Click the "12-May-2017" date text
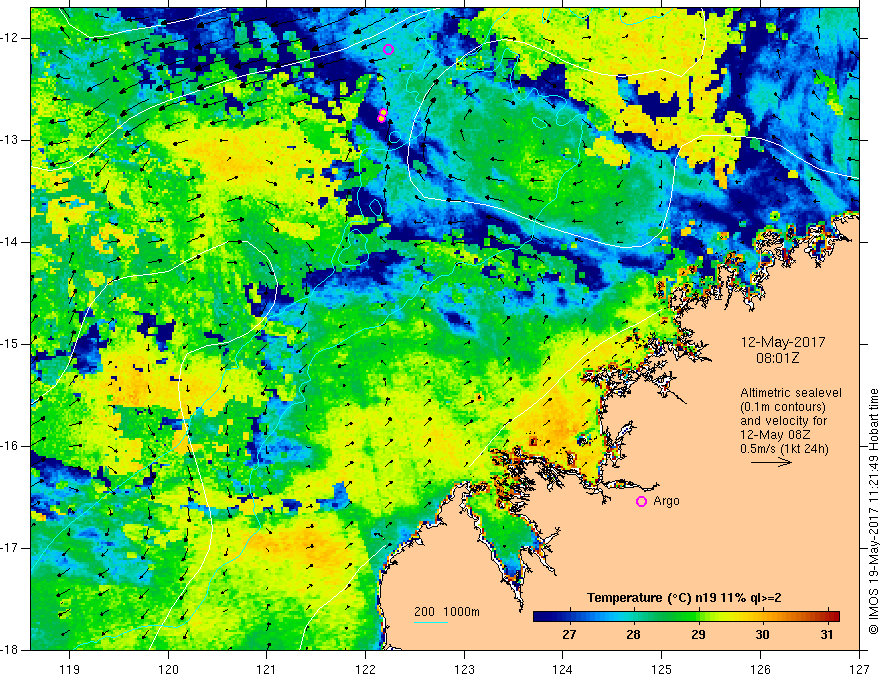The image size is (880, 680). pyautogui.click(x=783, y=342)
